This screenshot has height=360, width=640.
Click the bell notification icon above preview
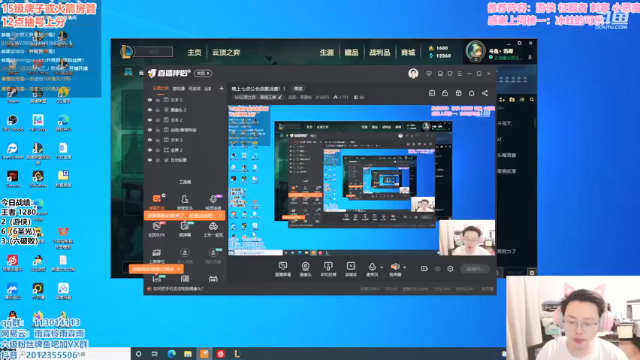pos(471,93)
